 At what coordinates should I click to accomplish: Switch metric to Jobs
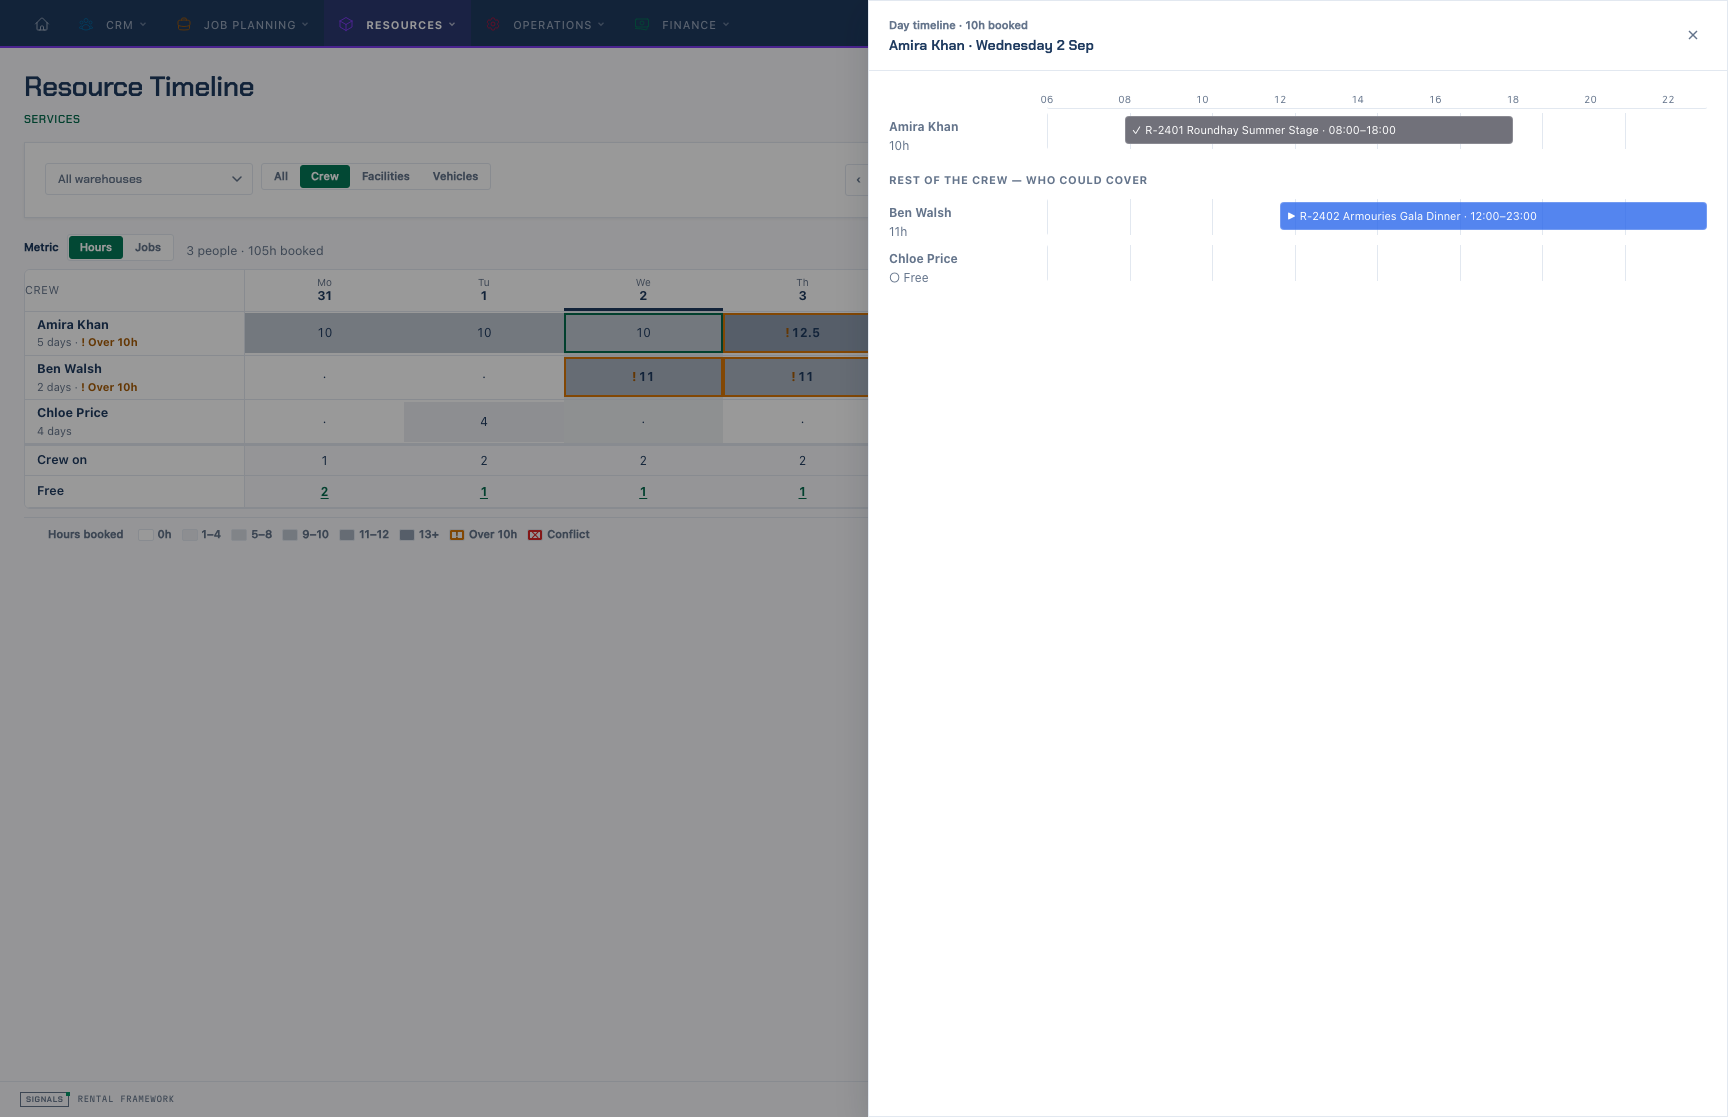pyautogui.click(x=148, y=247)
